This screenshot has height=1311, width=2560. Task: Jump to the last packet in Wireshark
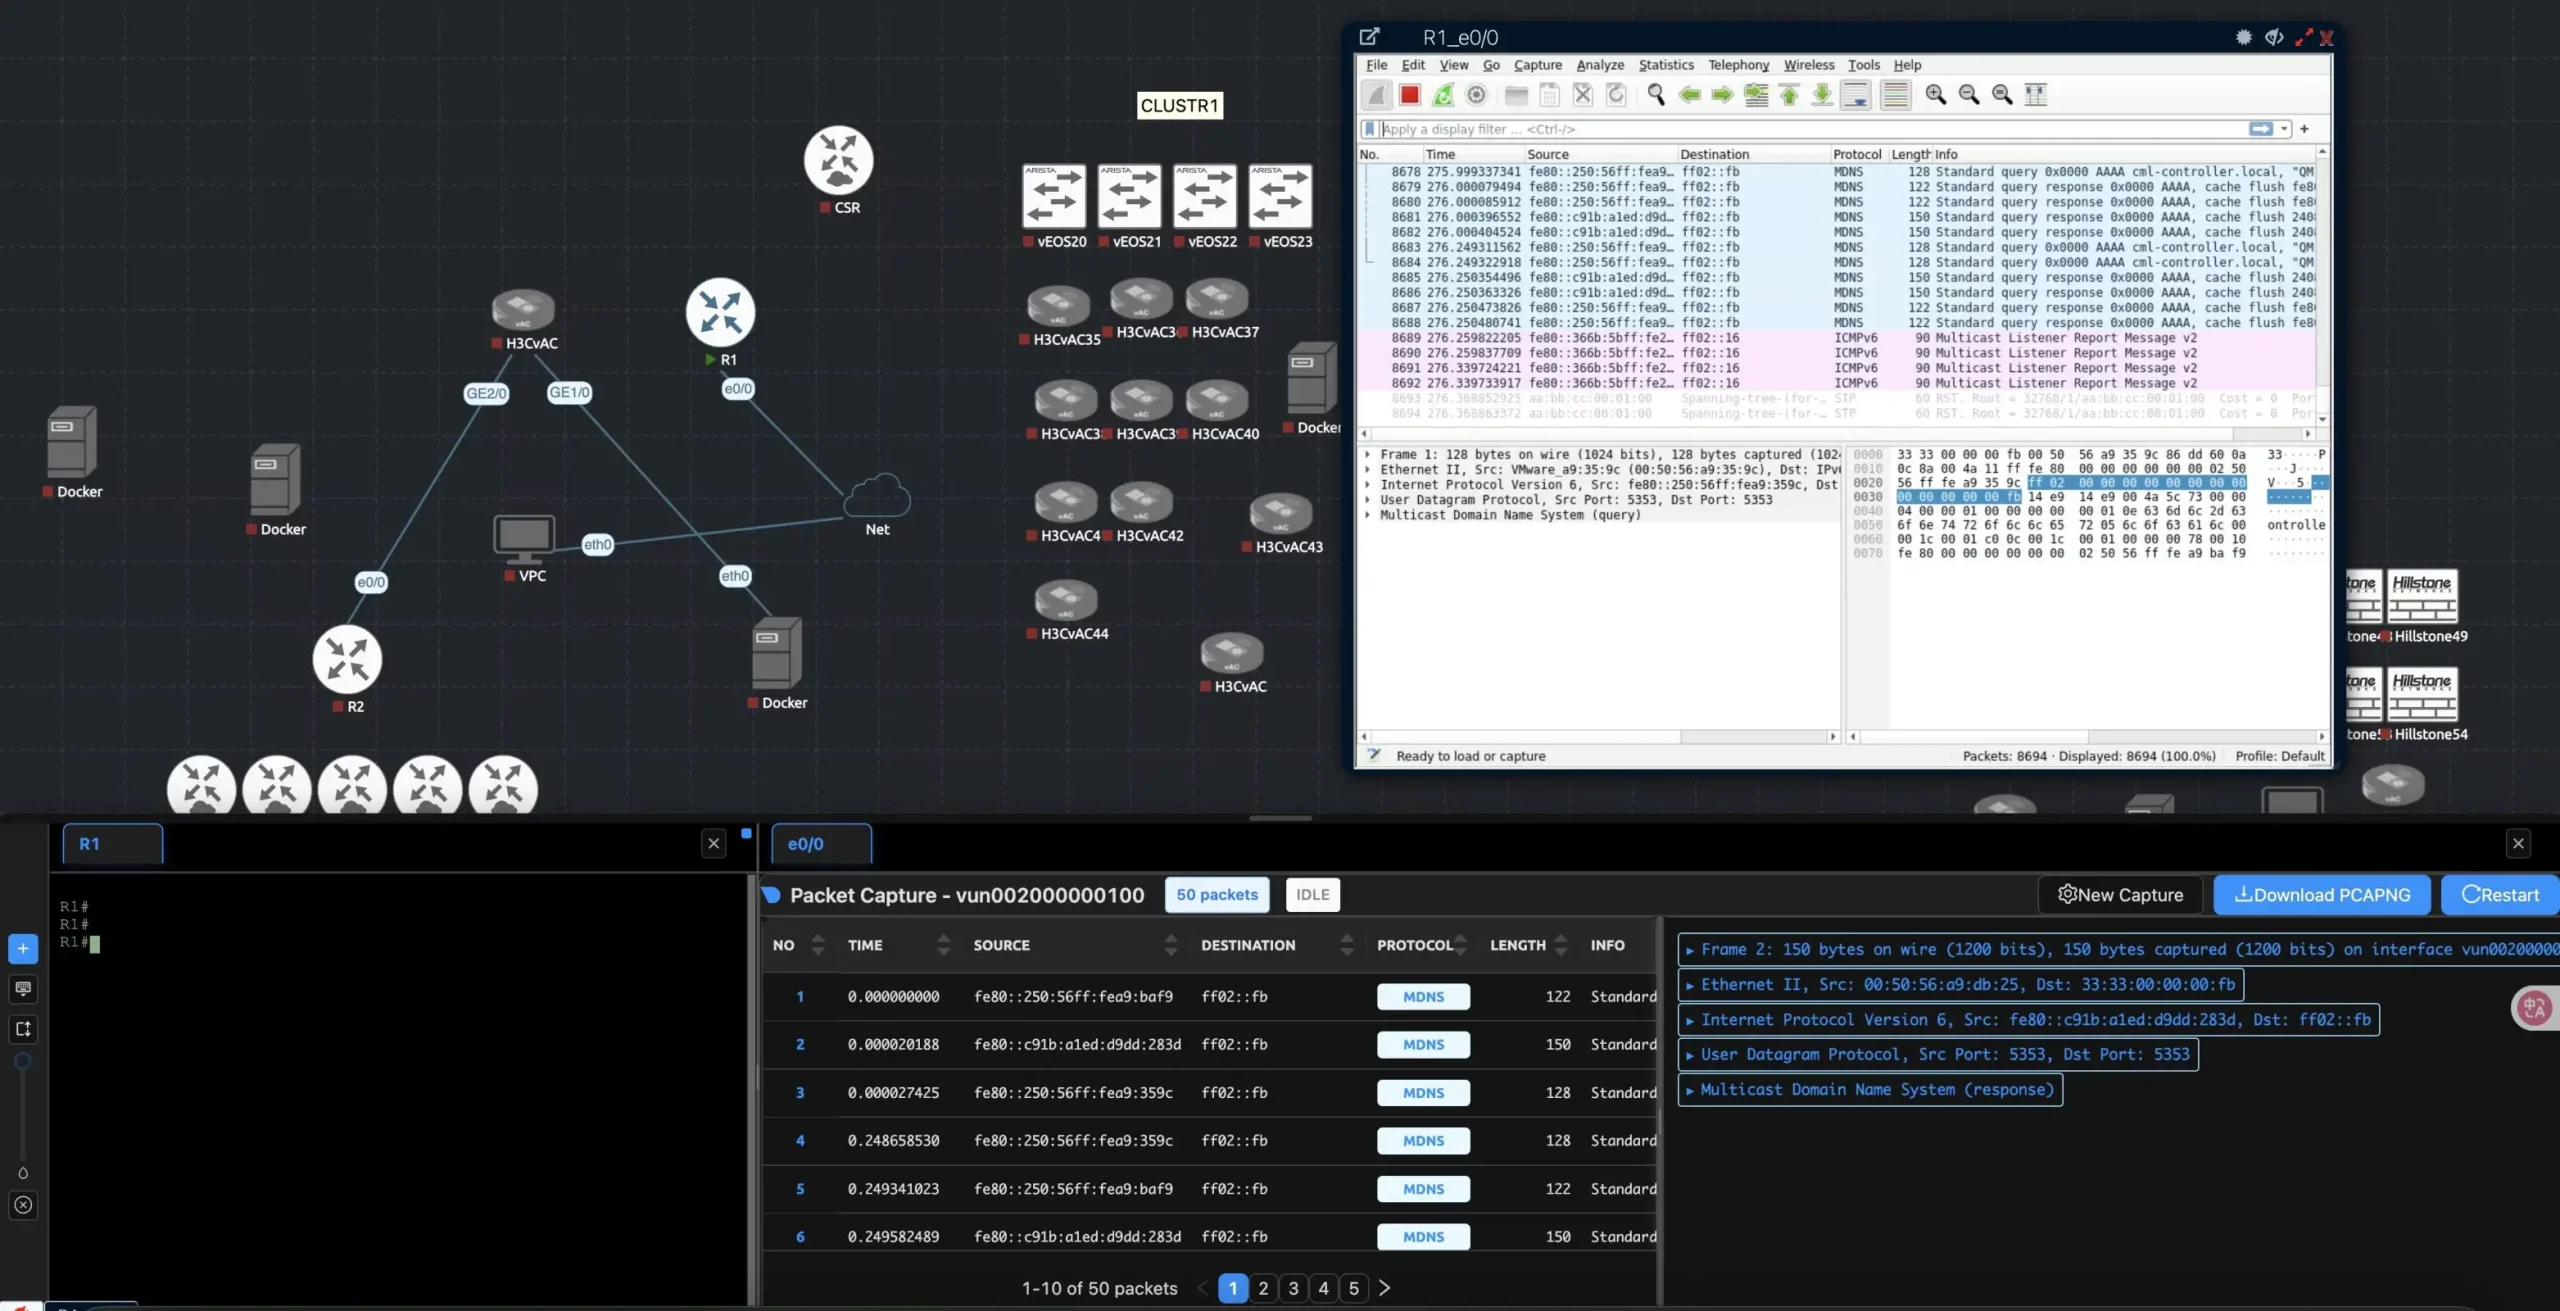point(1822,95)
